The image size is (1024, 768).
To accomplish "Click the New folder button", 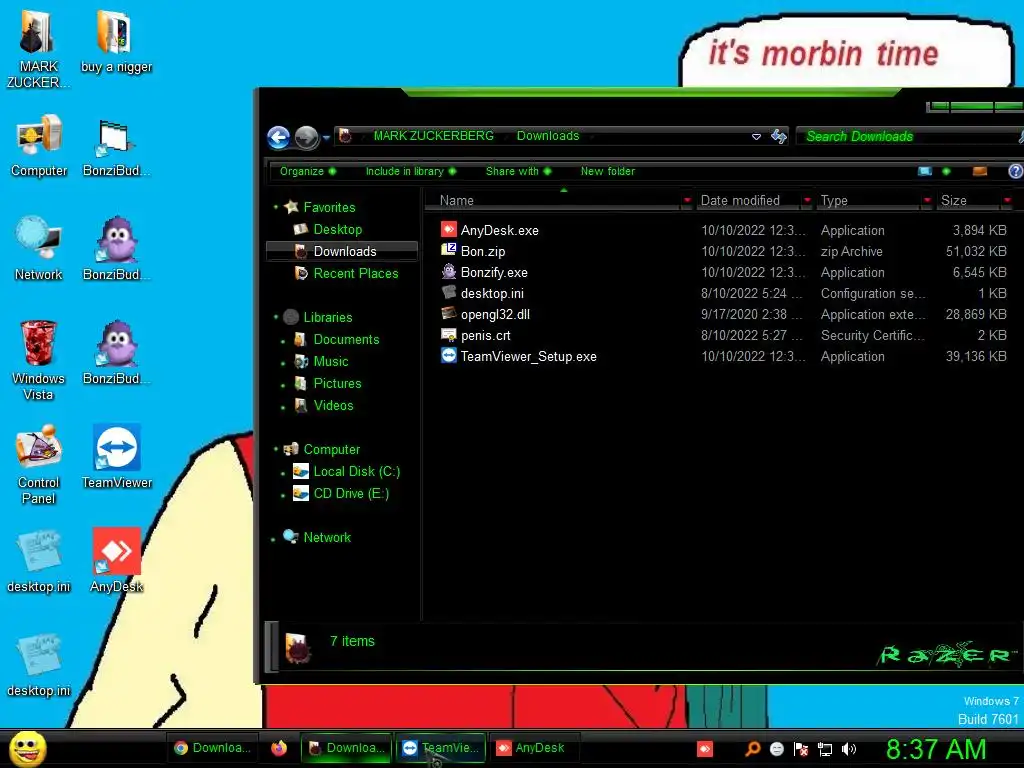I will 607,171.
